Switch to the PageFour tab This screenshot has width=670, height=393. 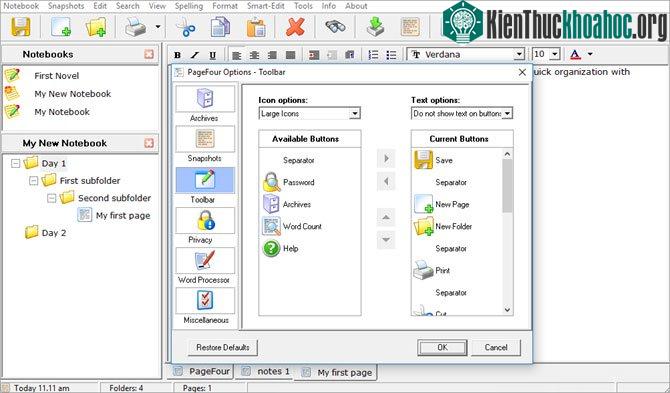[x=201, y=372]
